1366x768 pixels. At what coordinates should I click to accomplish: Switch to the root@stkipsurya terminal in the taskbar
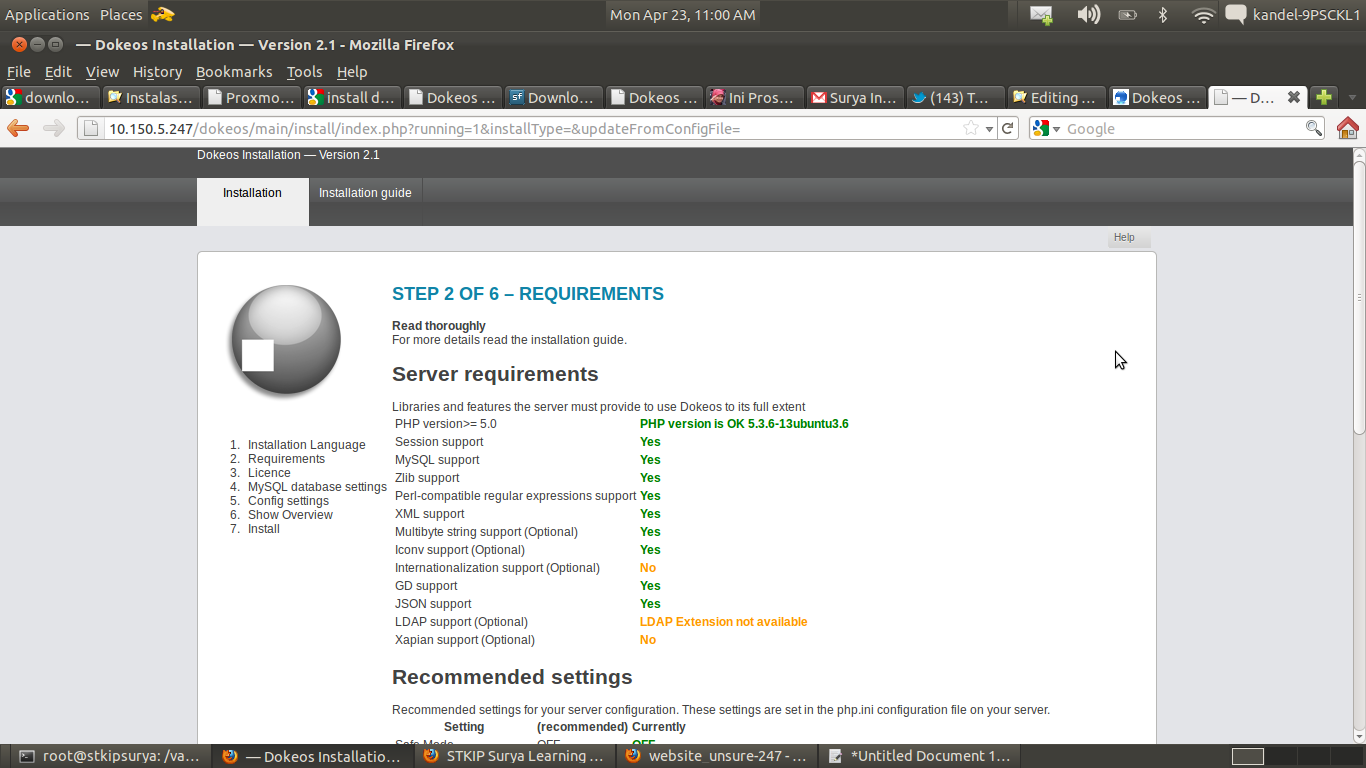tap(110, 756)
